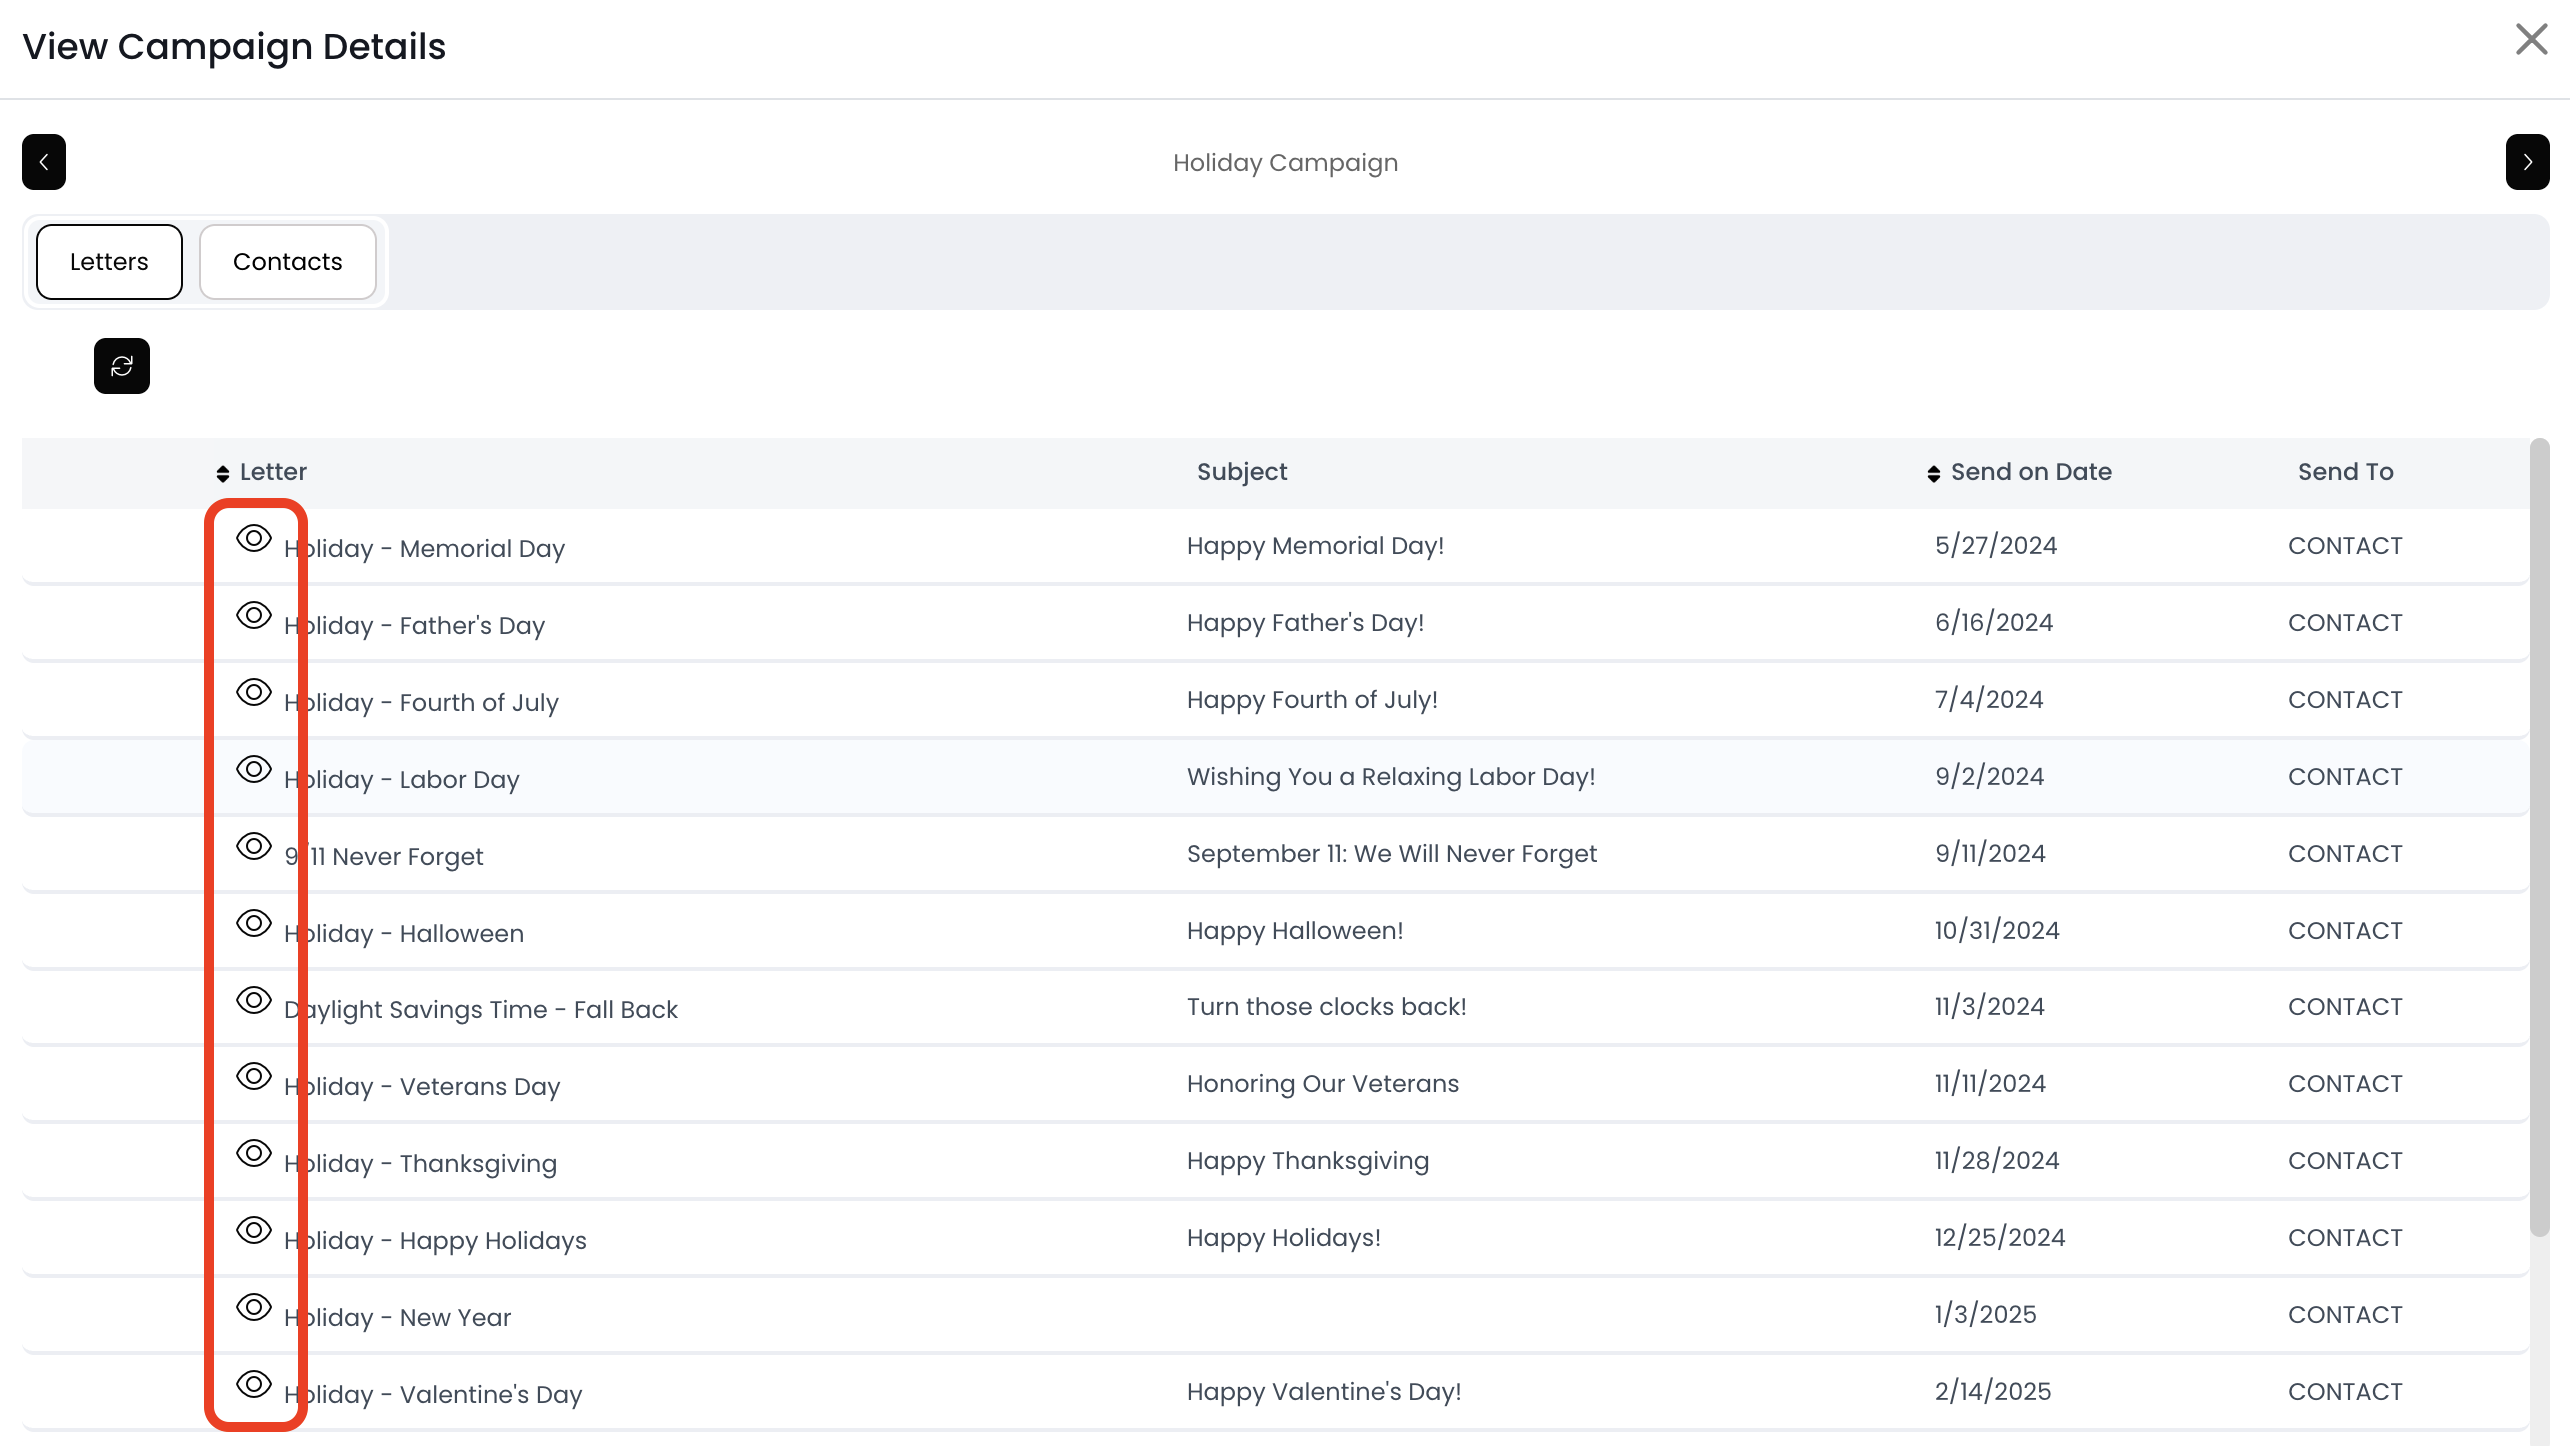Go to next campaign with right chevron
The image size is (2570, 1446).
tap(2527, 162)
